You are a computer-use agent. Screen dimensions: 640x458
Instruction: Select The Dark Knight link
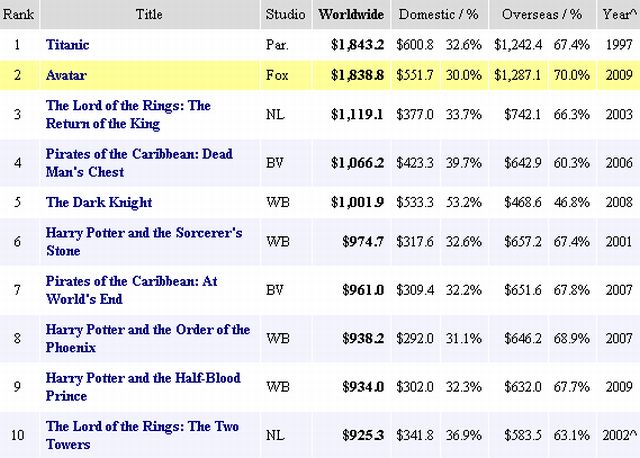click(x=99, y=202)
